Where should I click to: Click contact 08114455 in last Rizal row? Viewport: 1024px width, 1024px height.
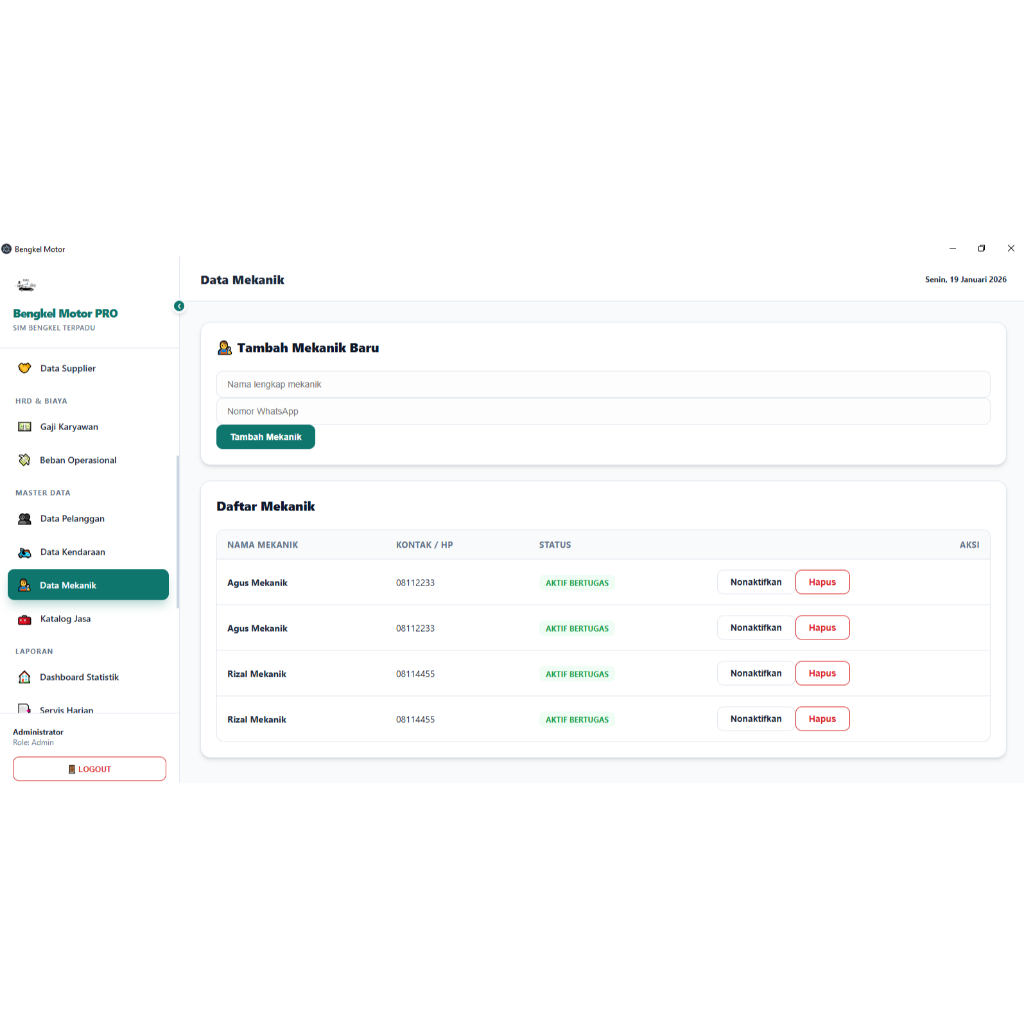coord(415,720)
